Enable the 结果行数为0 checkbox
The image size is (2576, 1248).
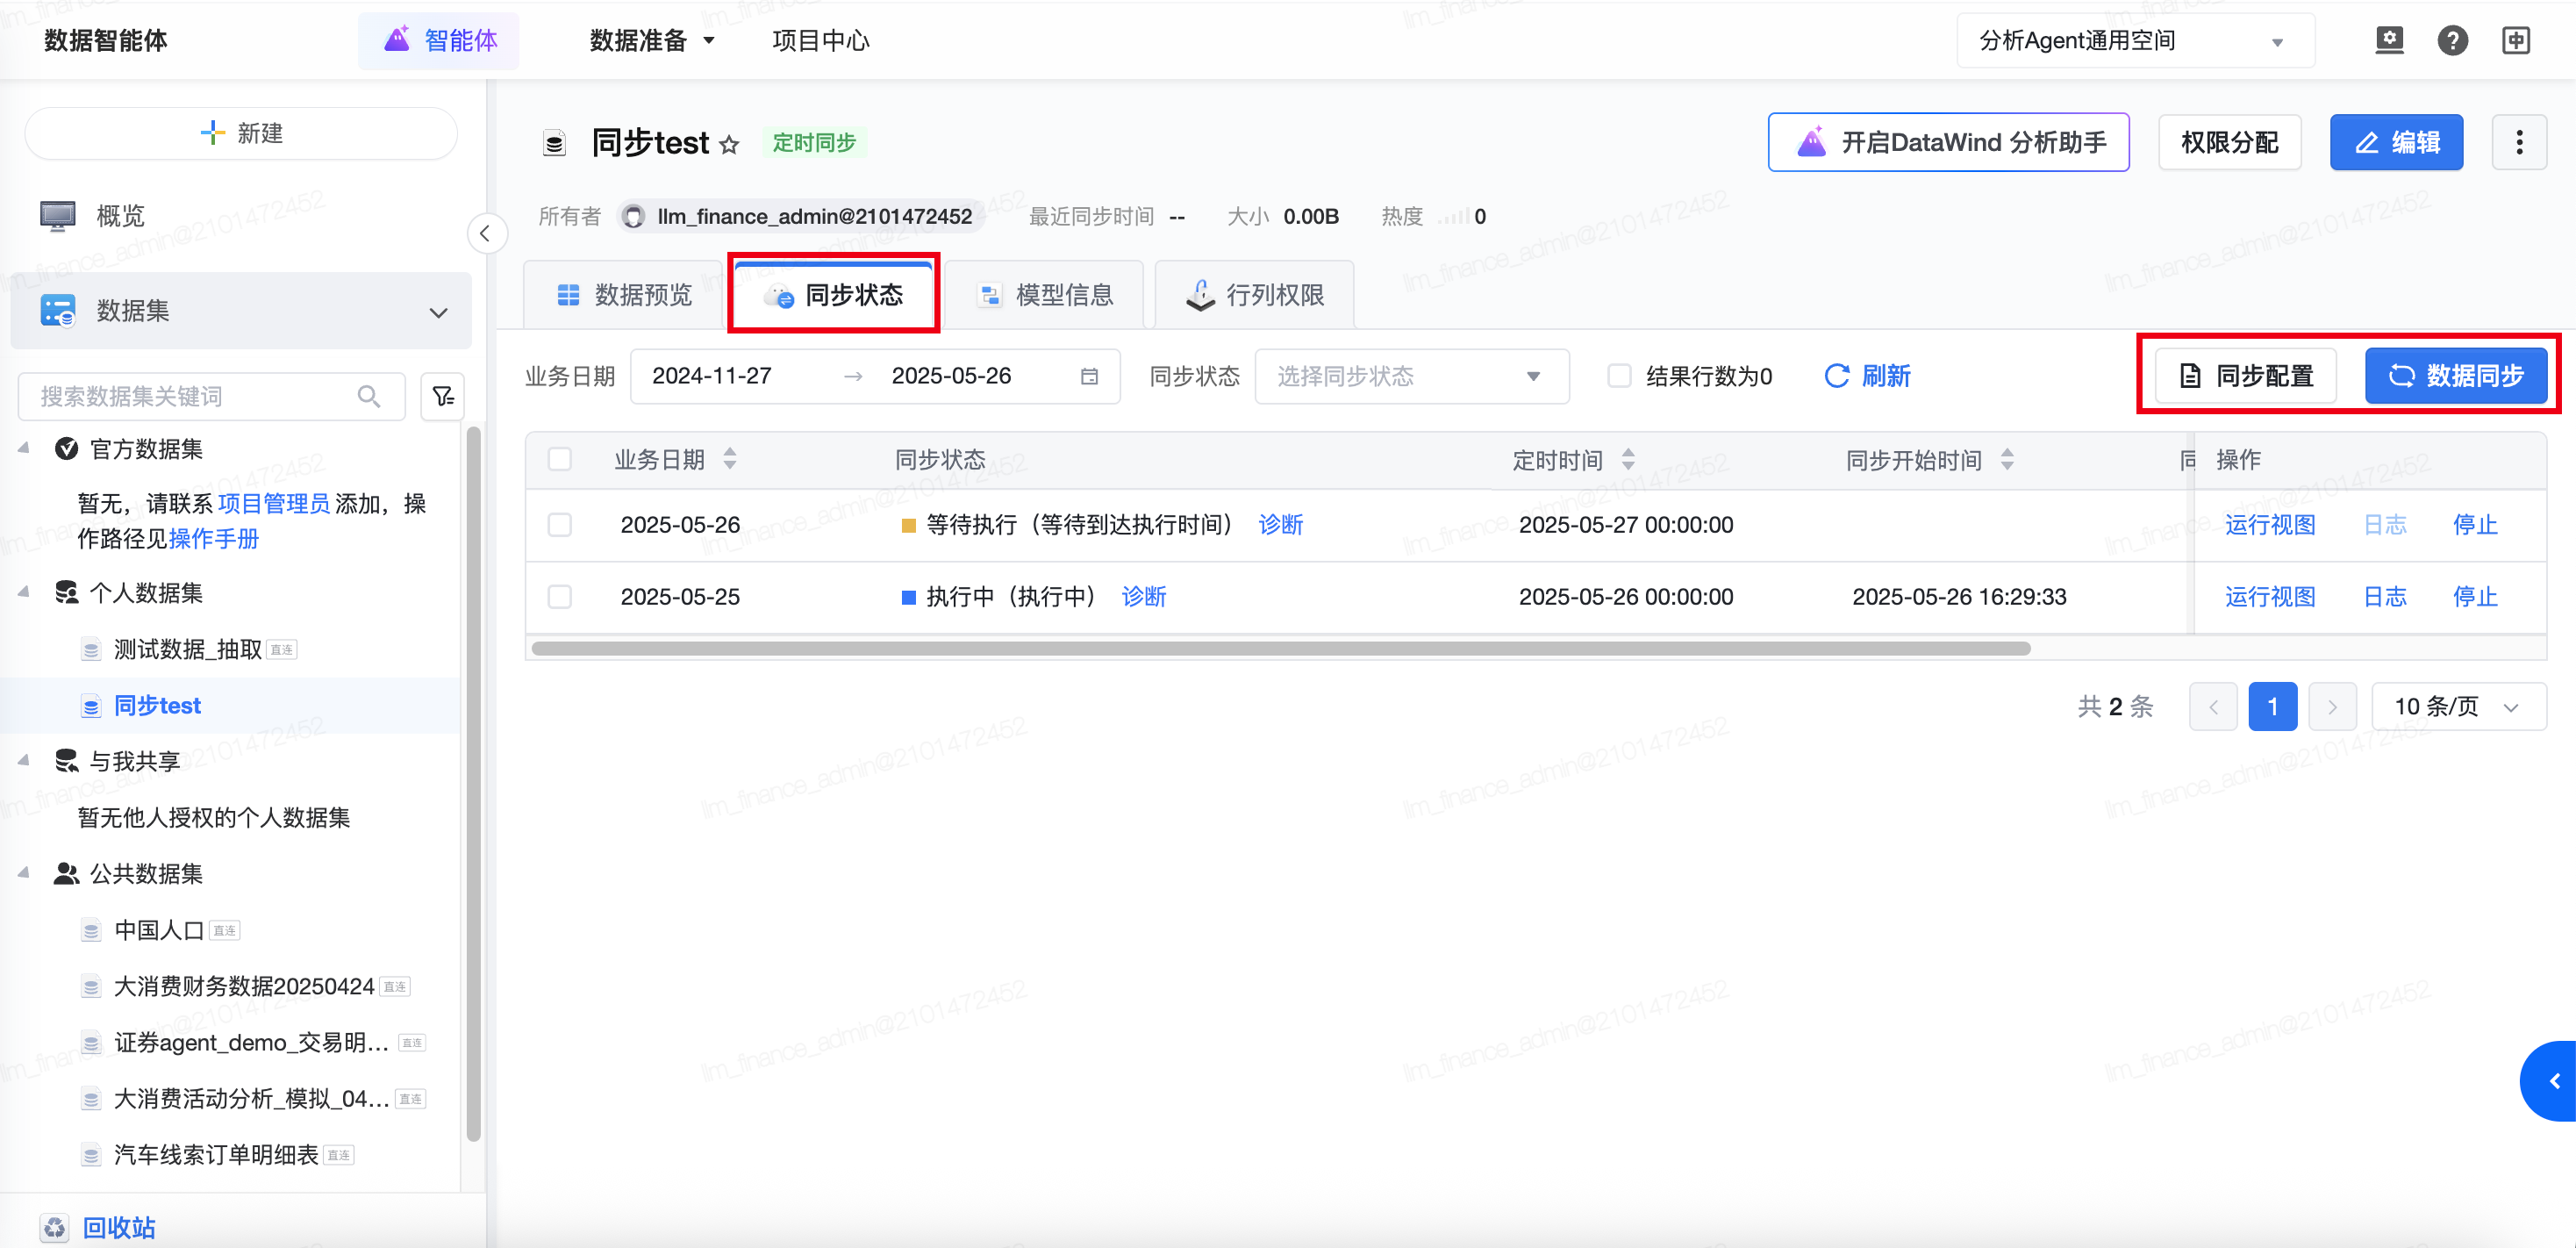coord(1619,377)
